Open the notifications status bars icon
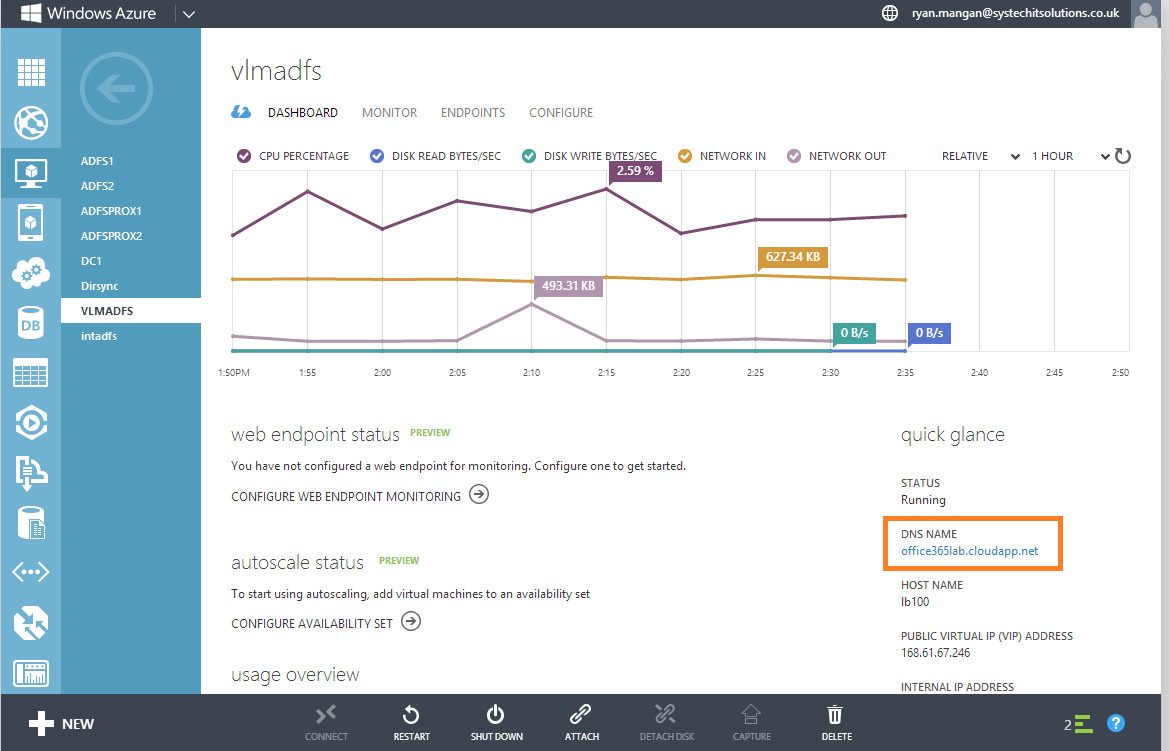 (x=1084, y=723)
